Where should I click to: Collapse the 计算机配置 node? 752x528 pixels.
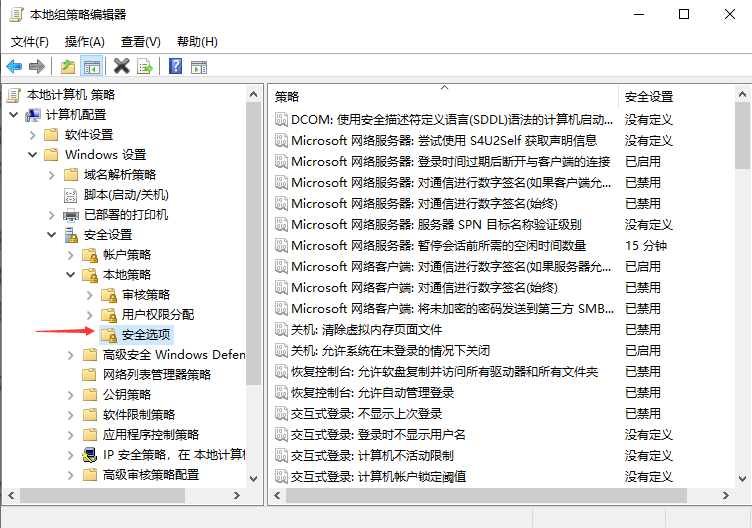13,114
